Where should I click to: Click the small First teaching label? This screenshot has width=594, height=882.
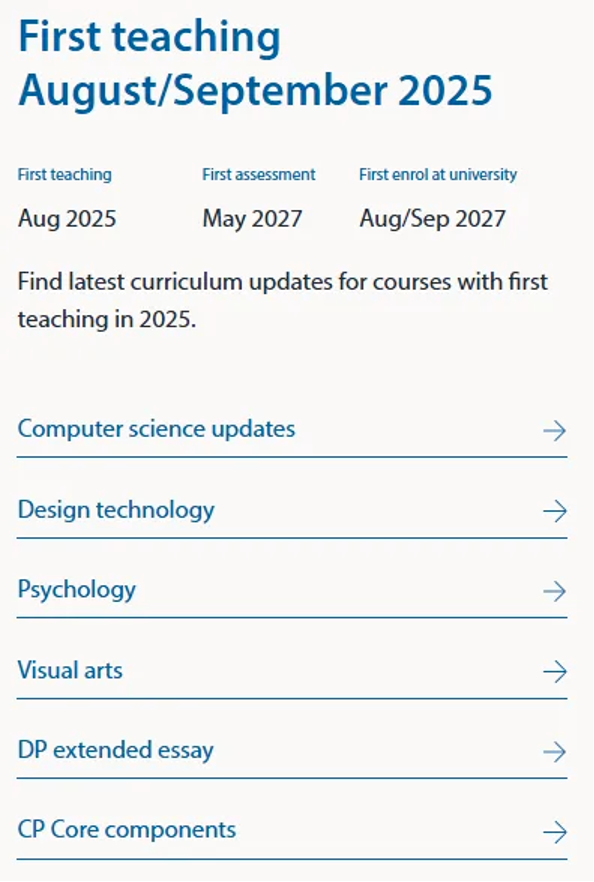(65, 174)
